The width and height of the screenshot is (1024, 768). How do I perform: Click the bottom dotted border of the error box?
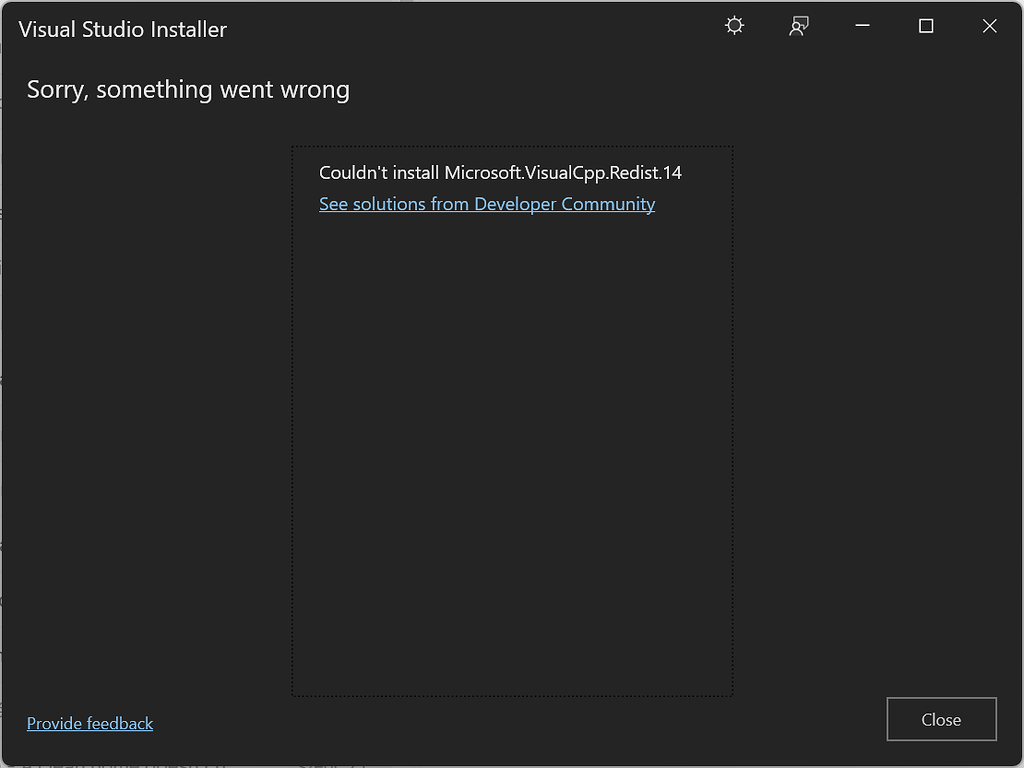[x=512, y=695]
